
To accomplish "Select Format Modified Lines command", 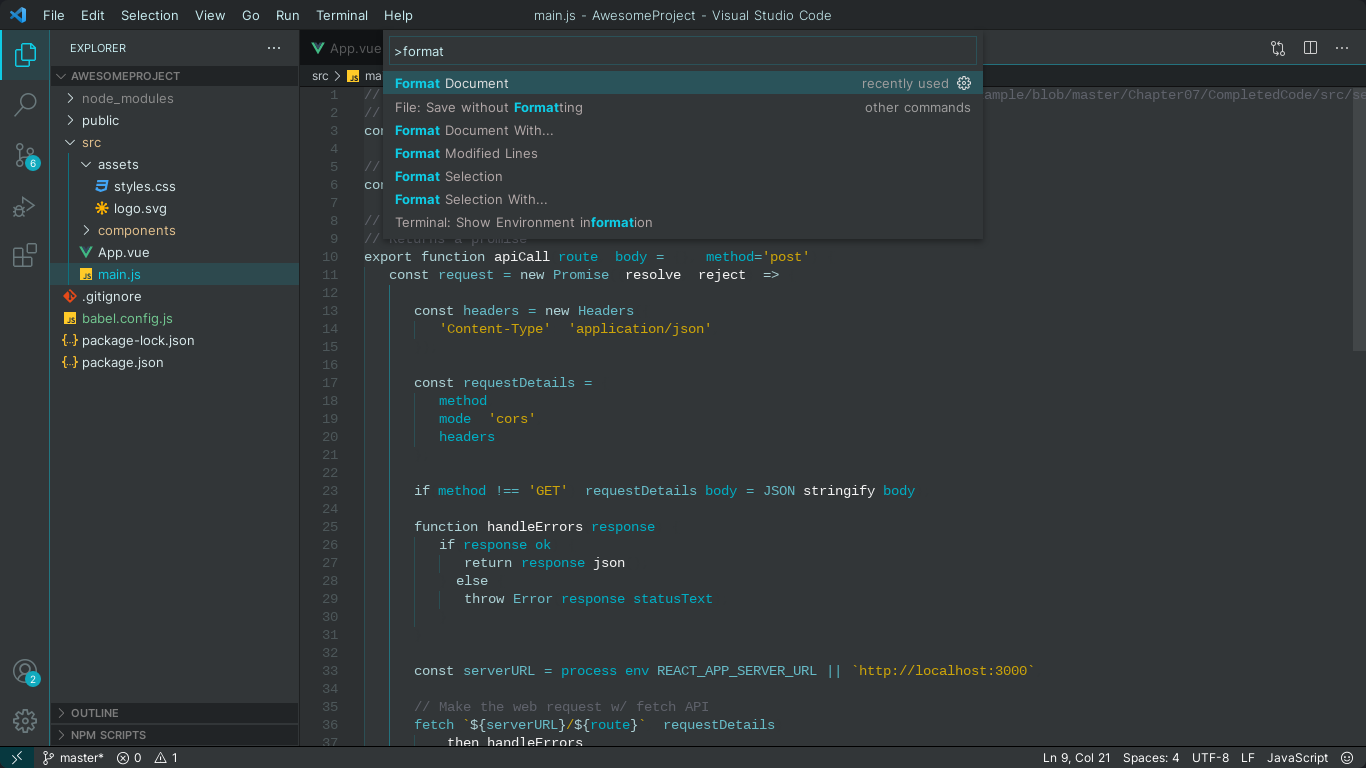I will click(683, 153).
